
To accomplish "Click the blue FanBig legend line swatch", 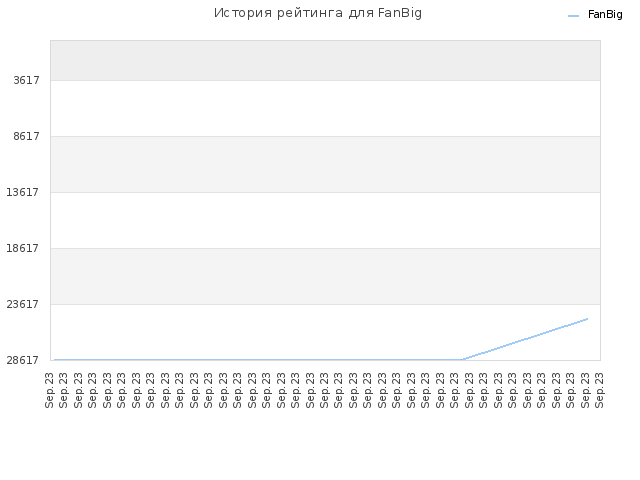I will [573, 16].
